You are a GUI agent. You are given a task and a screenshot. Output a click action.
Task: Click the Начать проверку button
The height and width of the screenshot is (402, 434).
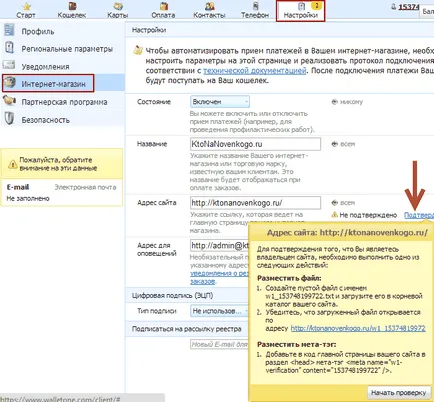(399, 393)
